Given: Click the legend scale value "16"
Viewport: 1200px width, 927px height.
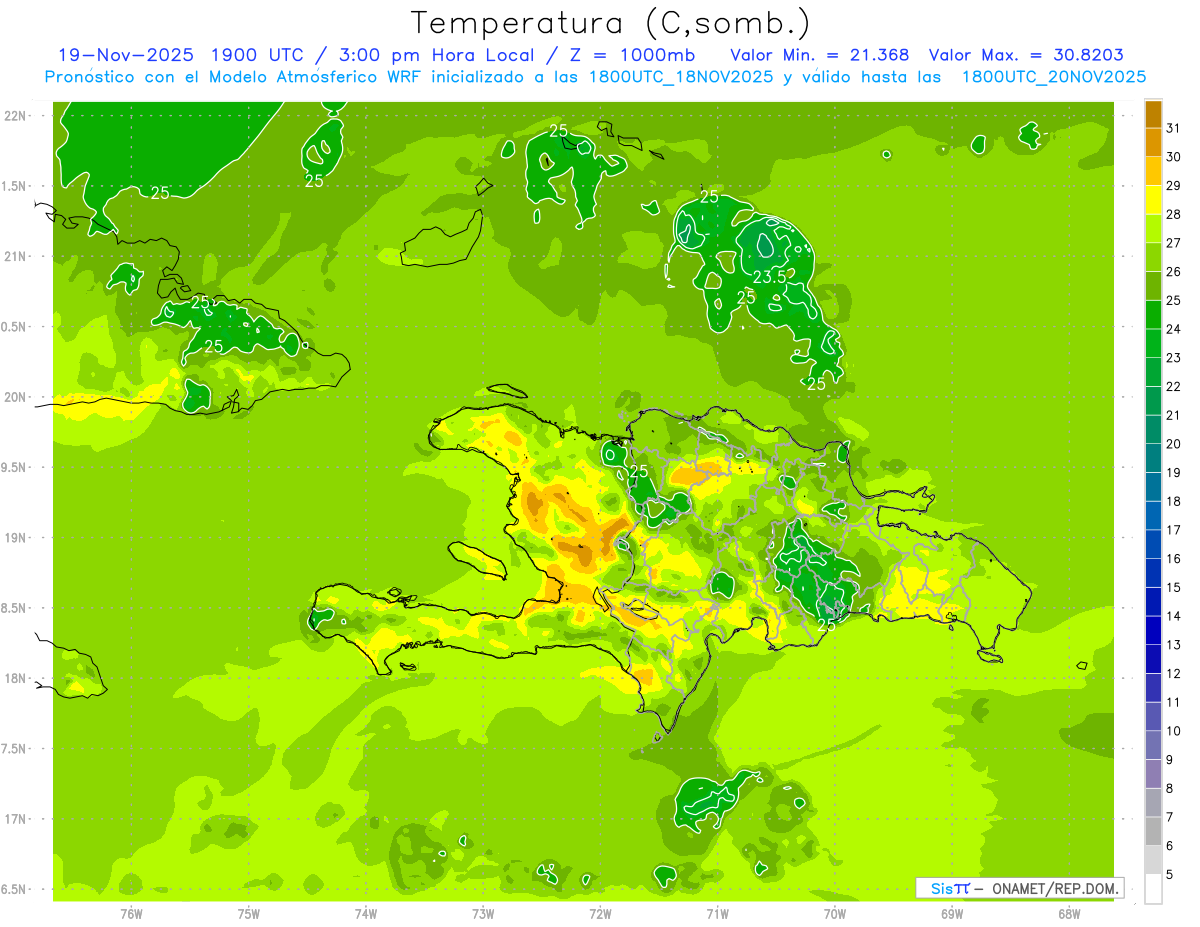Looking at the screenshot, I should pos(1174,559).
